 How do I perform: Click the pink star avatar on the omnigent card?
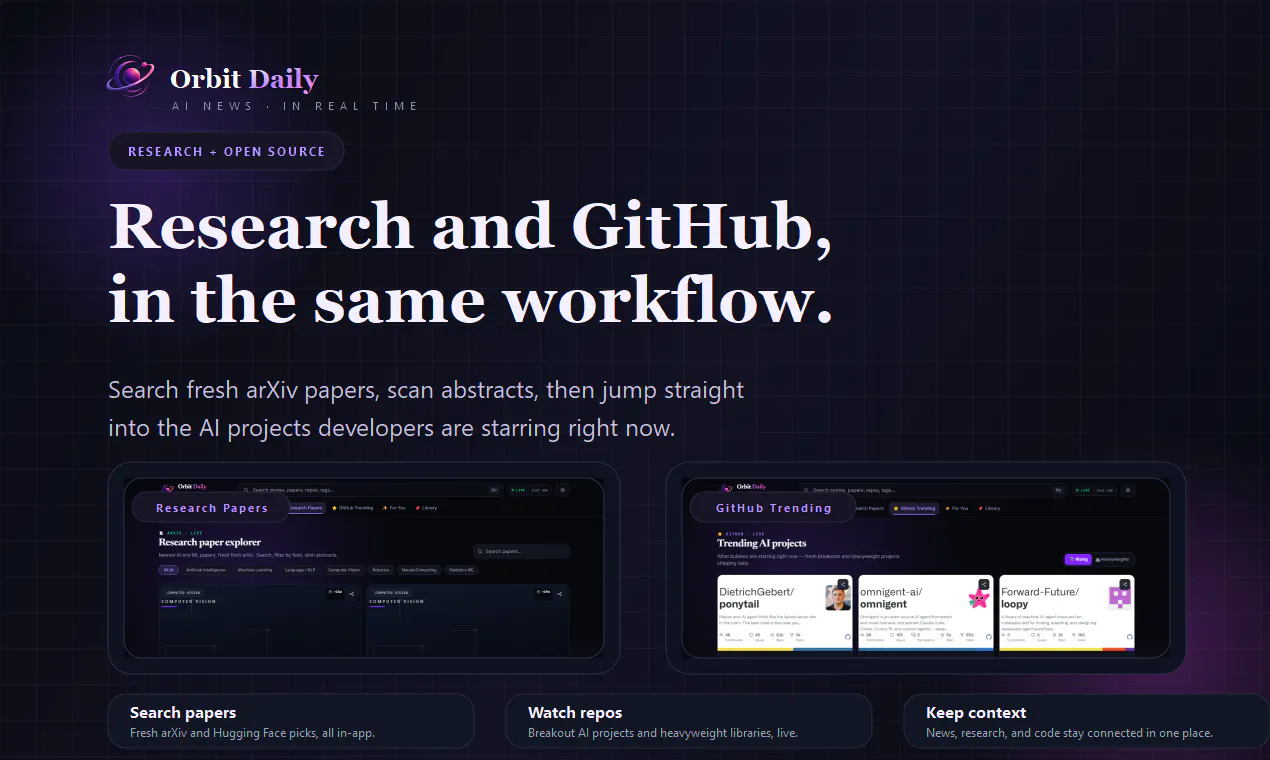[979, 598]
